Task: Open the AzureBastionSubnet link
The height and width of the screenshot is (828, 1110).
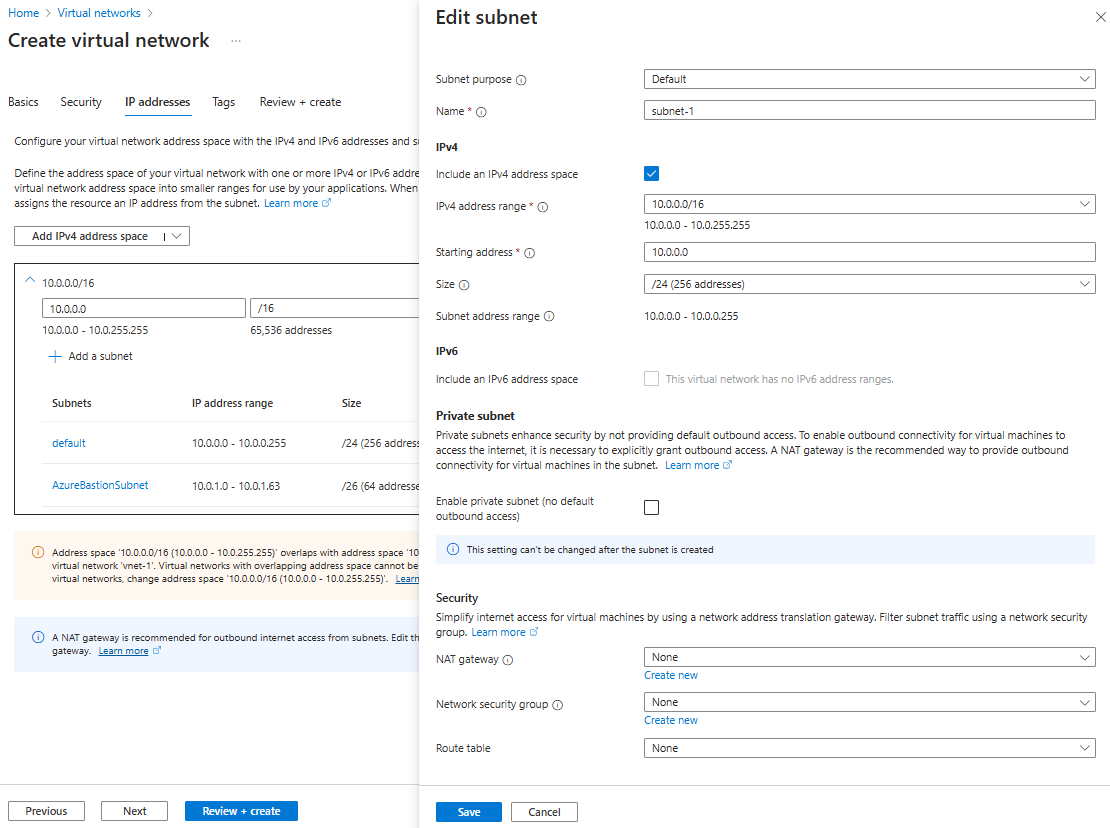Action: click(100, 483)
